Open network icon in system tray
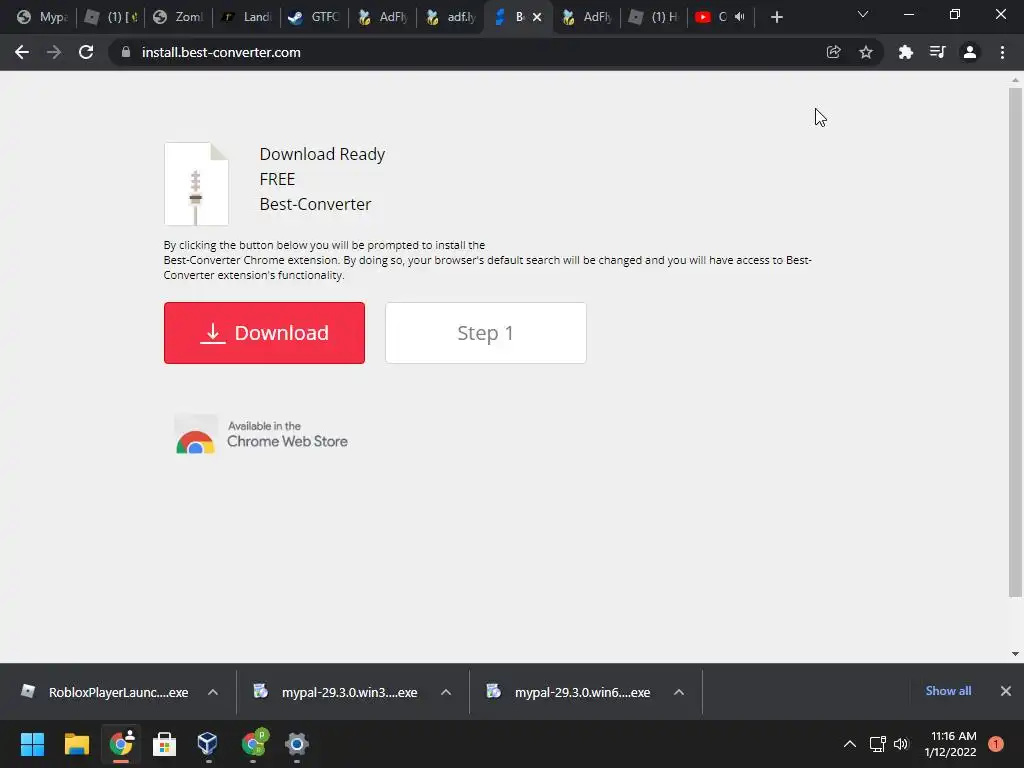This screenshot has height=768, width=1024. 878,744
